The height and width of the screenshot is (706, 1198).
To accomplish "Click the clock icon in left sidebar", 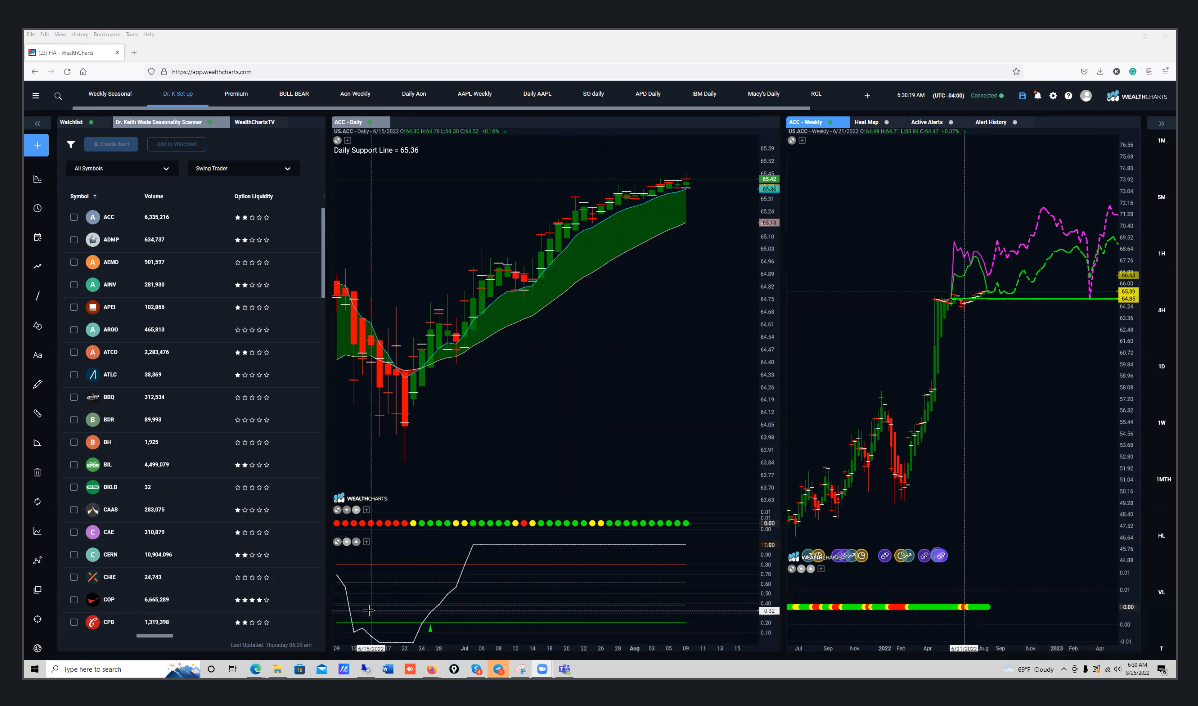I will tap(37, 208).
